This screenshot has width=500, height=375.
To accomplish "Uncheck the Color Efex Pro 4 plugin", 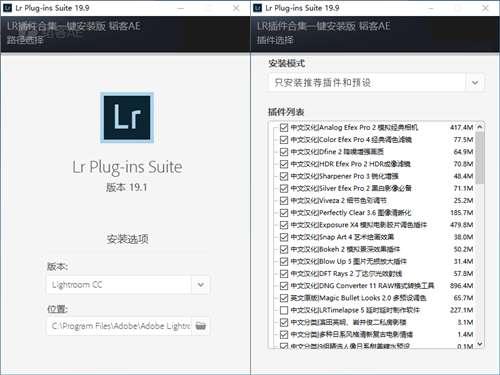I will click(x=284, y=140).
